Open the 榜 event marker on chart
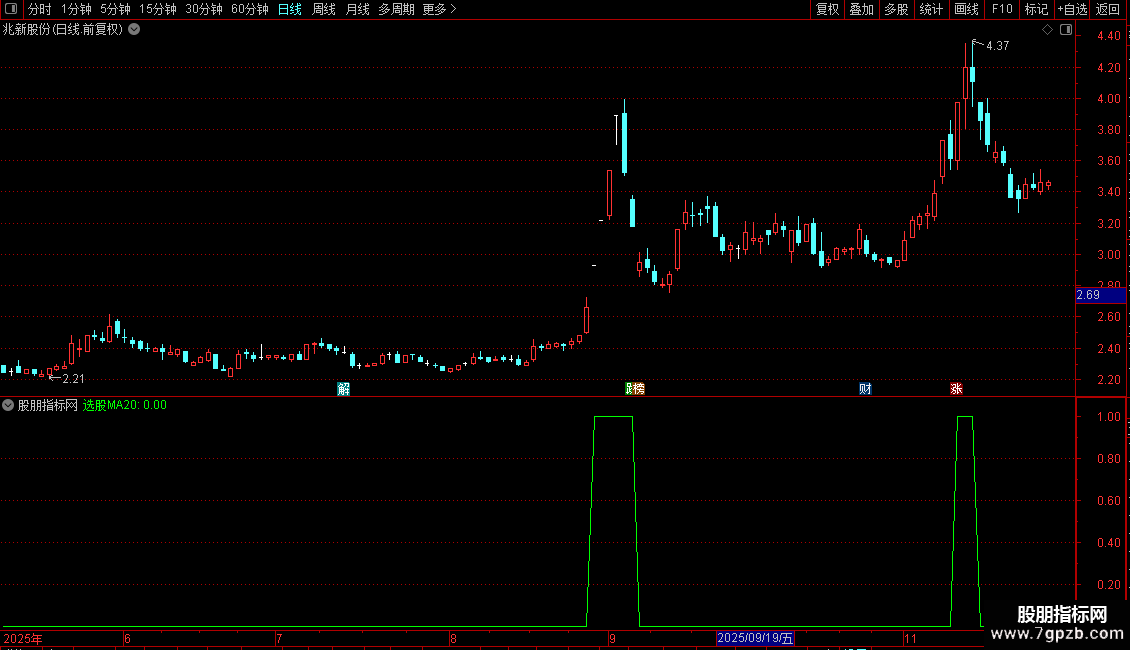Image resolution: width=1130 pixels, height=650 pixels. (x=639, y=389)
